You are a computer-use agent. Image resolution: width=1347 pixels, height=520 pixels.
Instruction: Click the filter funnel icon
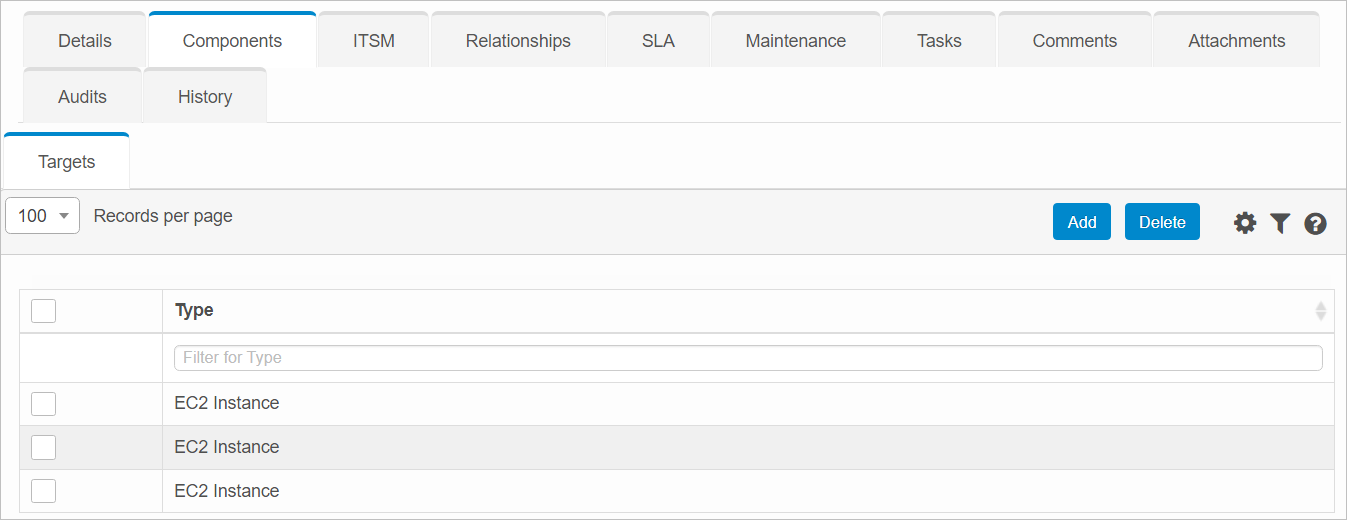[x=1280, y=223]
